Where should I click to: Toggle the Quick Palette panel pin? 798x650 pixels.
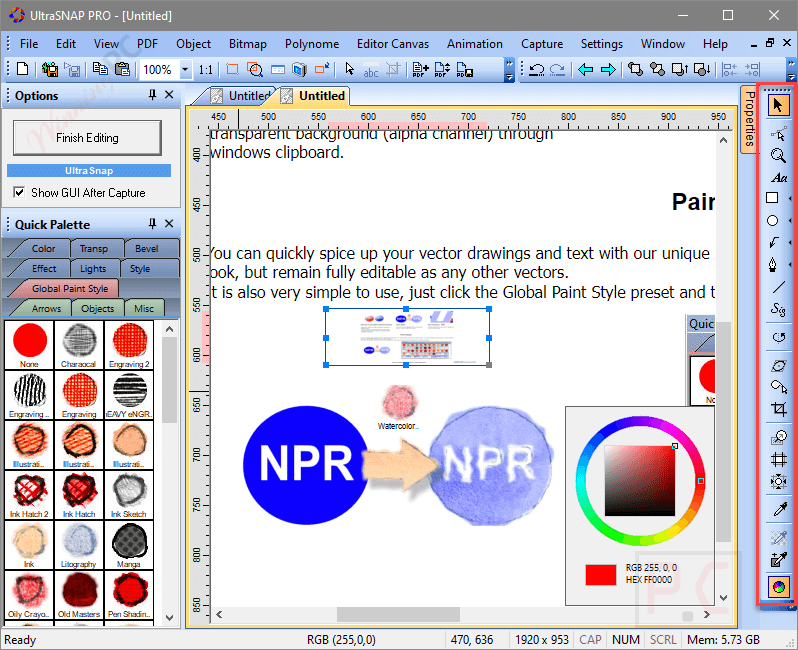(152, 223)
